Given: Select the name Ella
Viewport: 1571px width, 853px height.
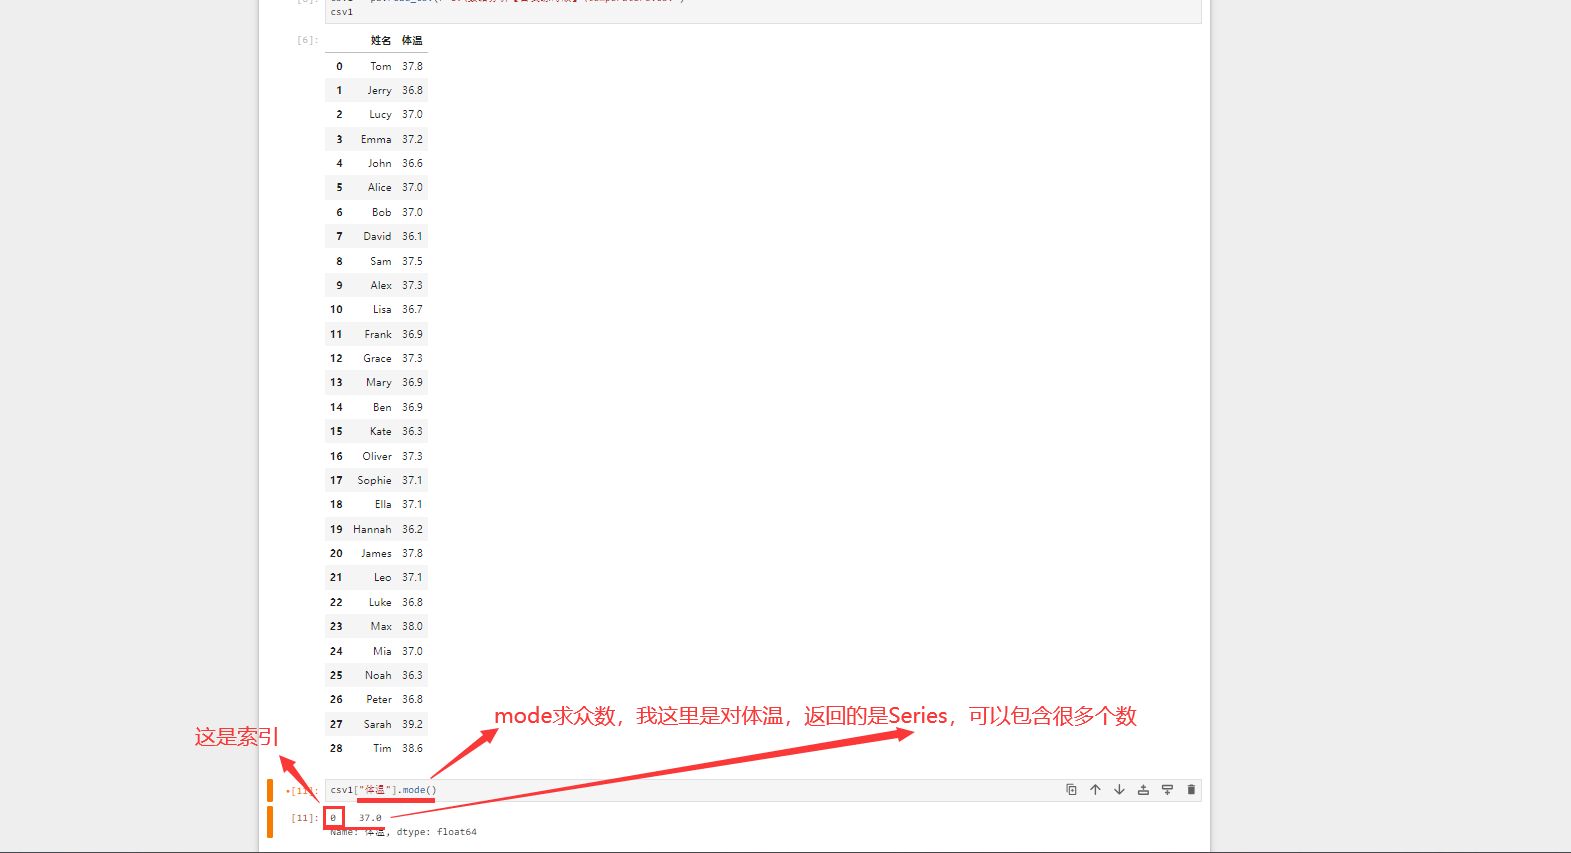Looking at the screenshot, I should 383,505.
